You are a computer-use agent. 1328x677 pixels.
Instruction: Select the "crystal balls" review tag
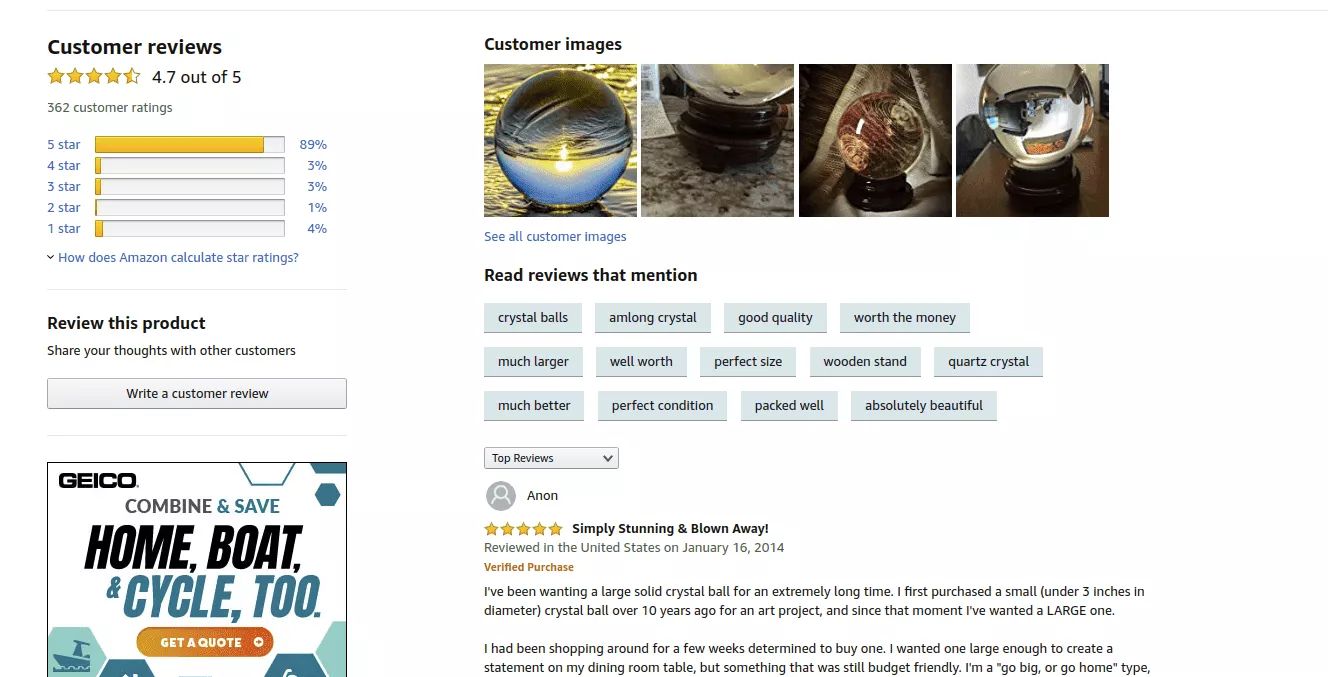(x=533, y=318)
